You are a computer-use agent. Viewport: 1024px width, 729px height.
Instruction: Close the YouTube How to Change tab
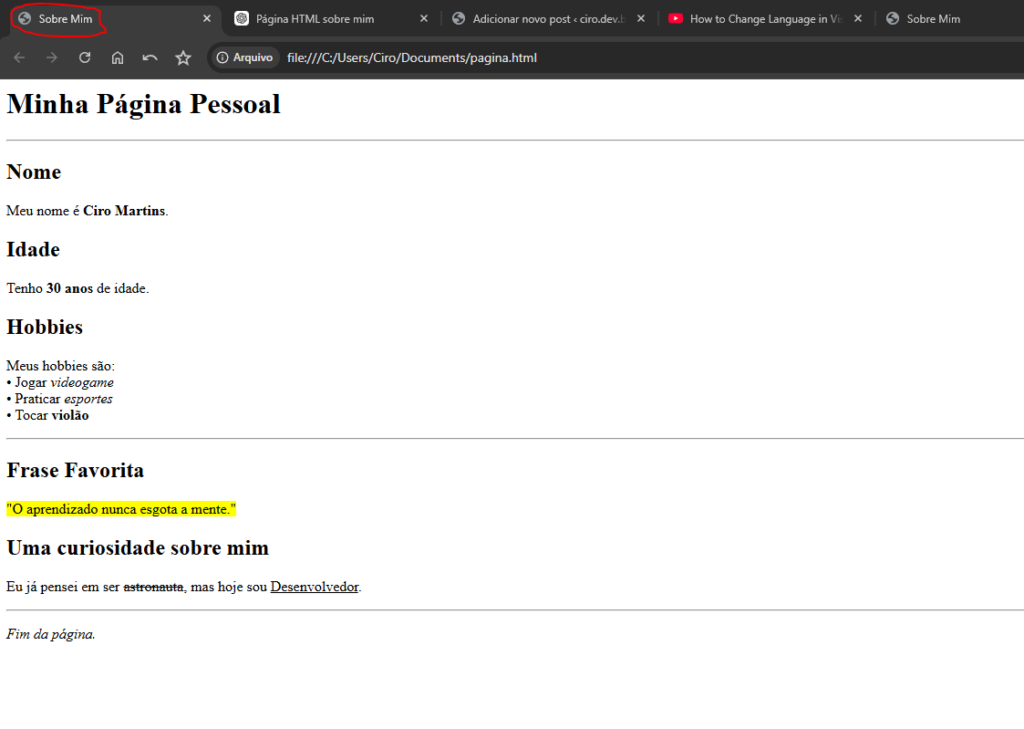[858, 19]
